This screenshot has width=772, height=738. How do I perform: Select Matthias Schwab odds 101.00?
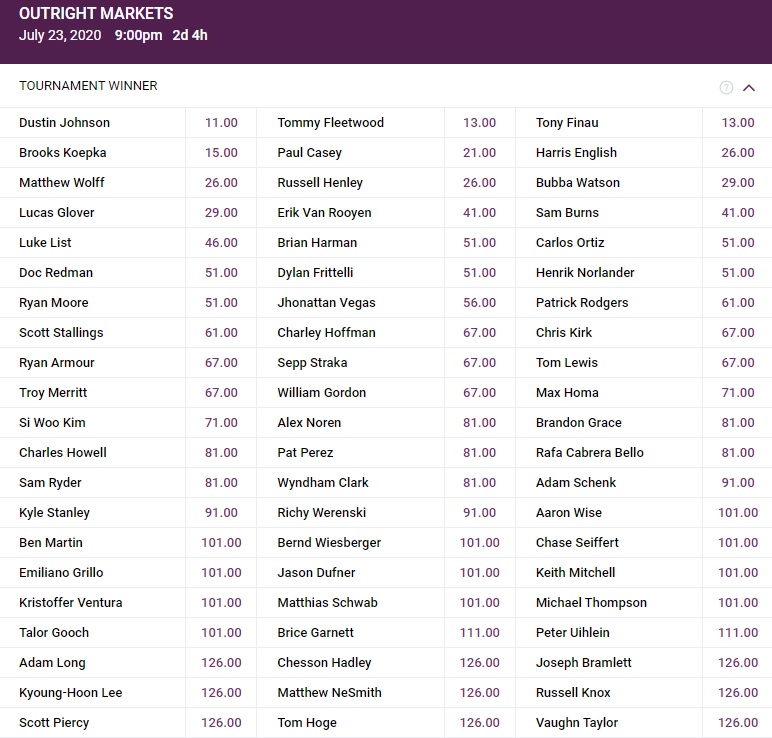click(480, 603)
